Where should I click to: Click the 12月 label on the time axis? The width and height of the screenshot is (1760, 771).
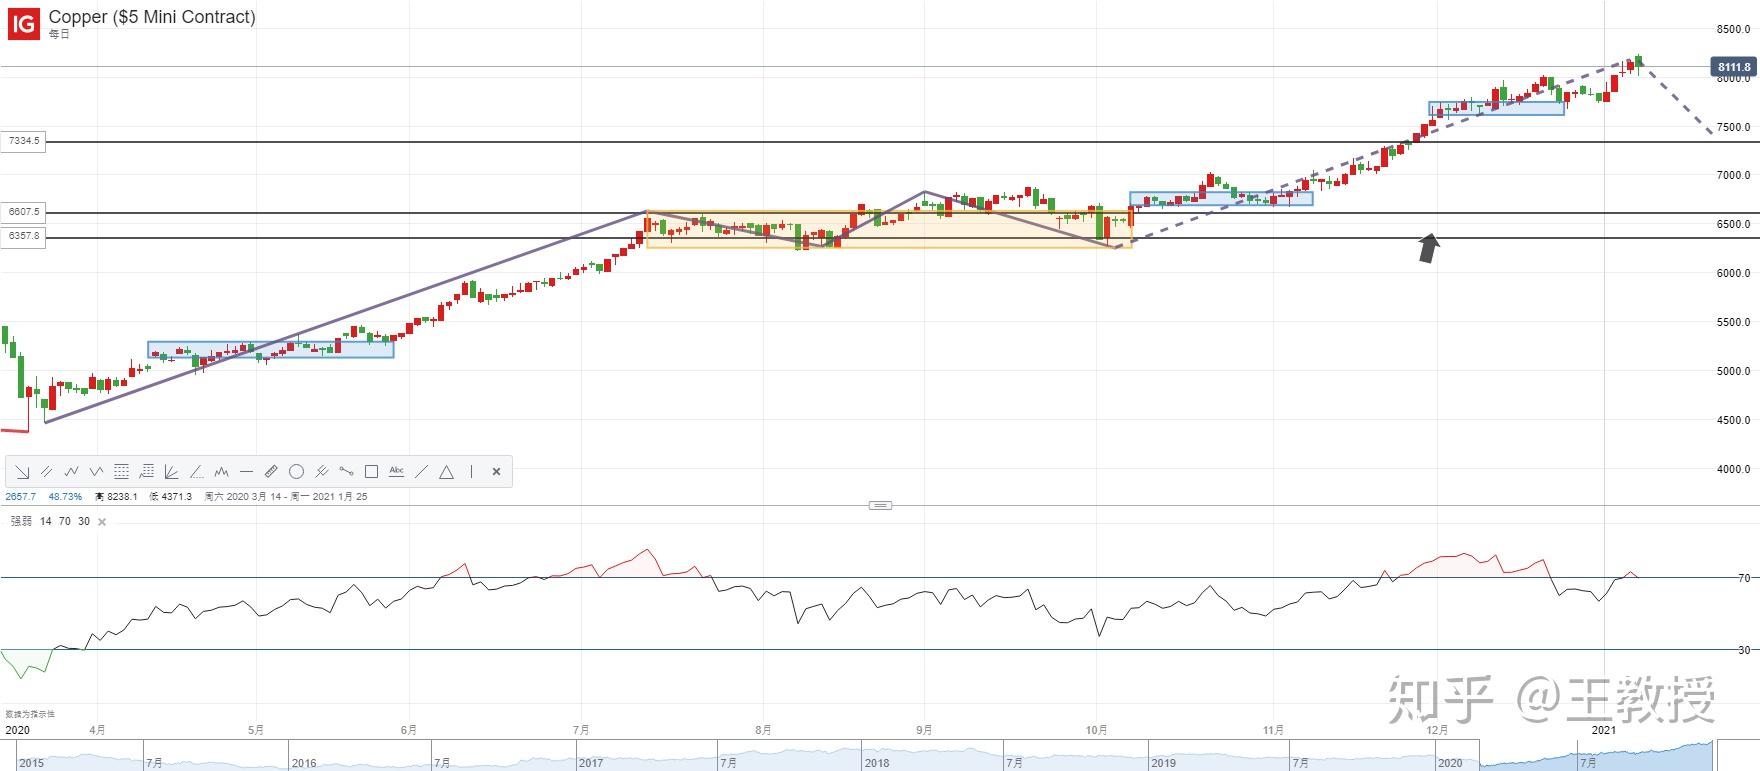(1437, 730)
